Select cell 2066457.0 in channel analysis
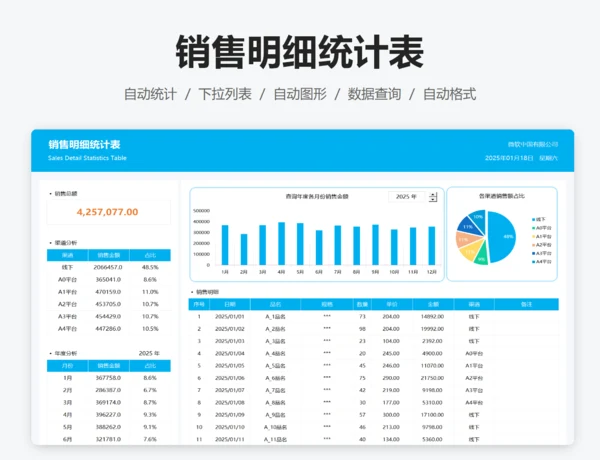This screenshot has height=460, width=600. pos(108,267)
